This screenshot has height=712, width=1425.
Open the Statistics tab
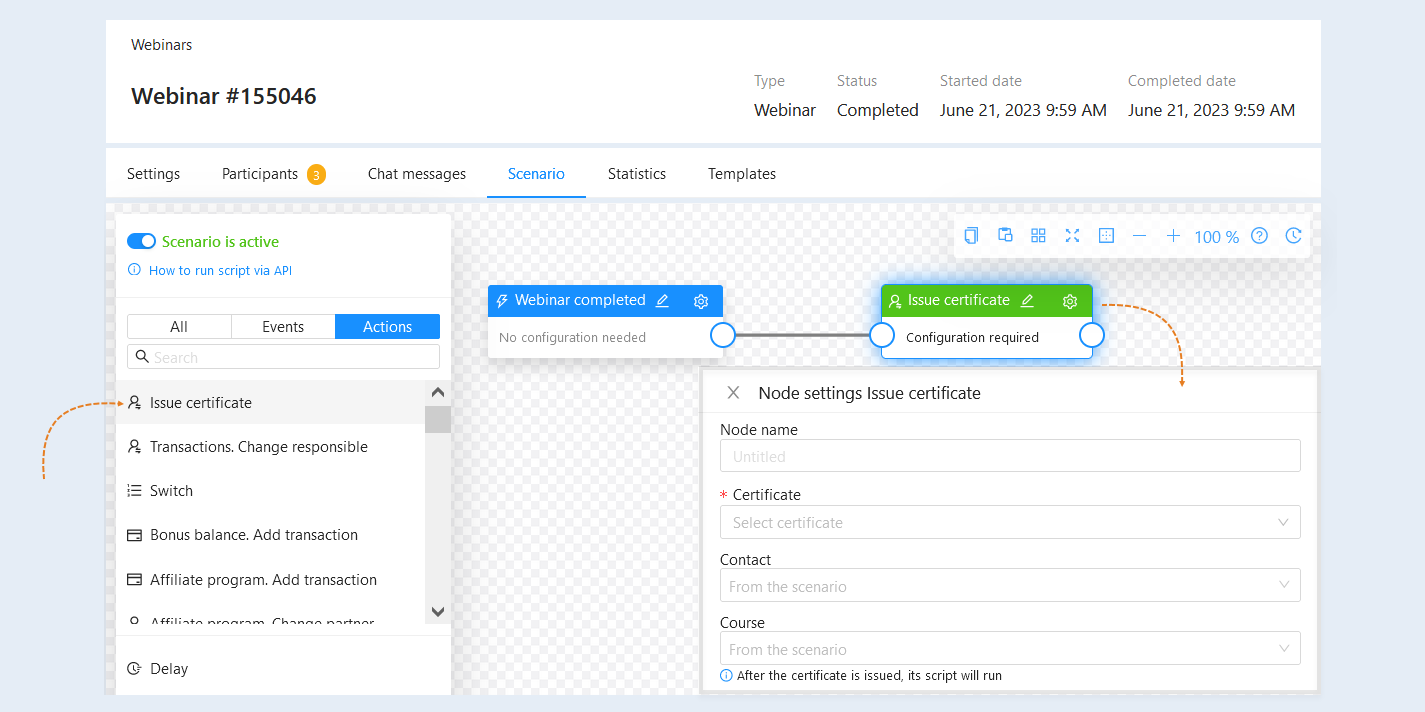point(637,174)
